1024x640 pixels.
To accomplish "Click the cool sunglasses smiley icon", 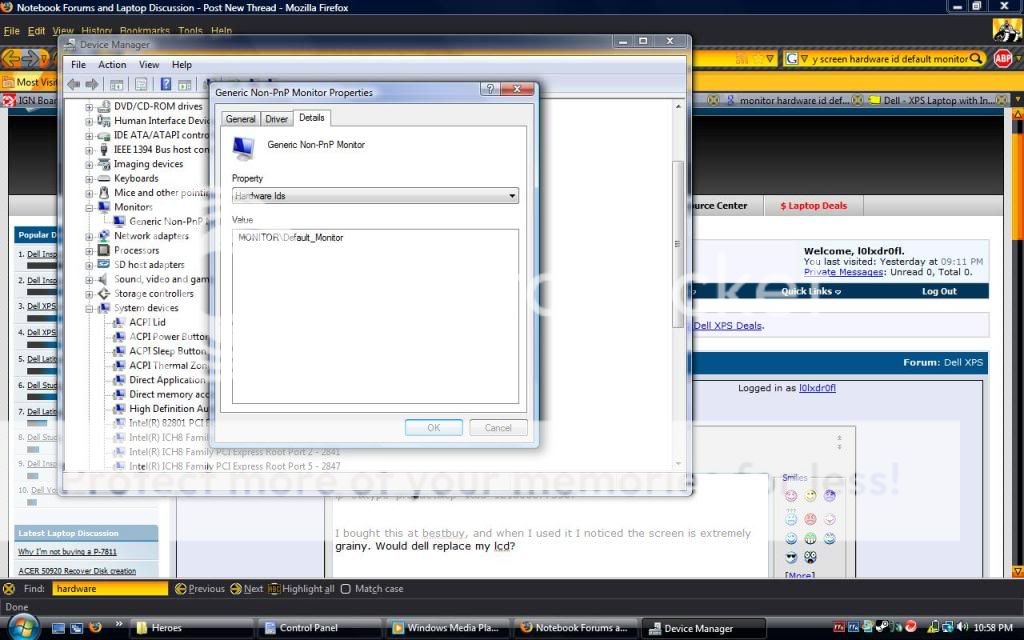I will pos(791,557).
